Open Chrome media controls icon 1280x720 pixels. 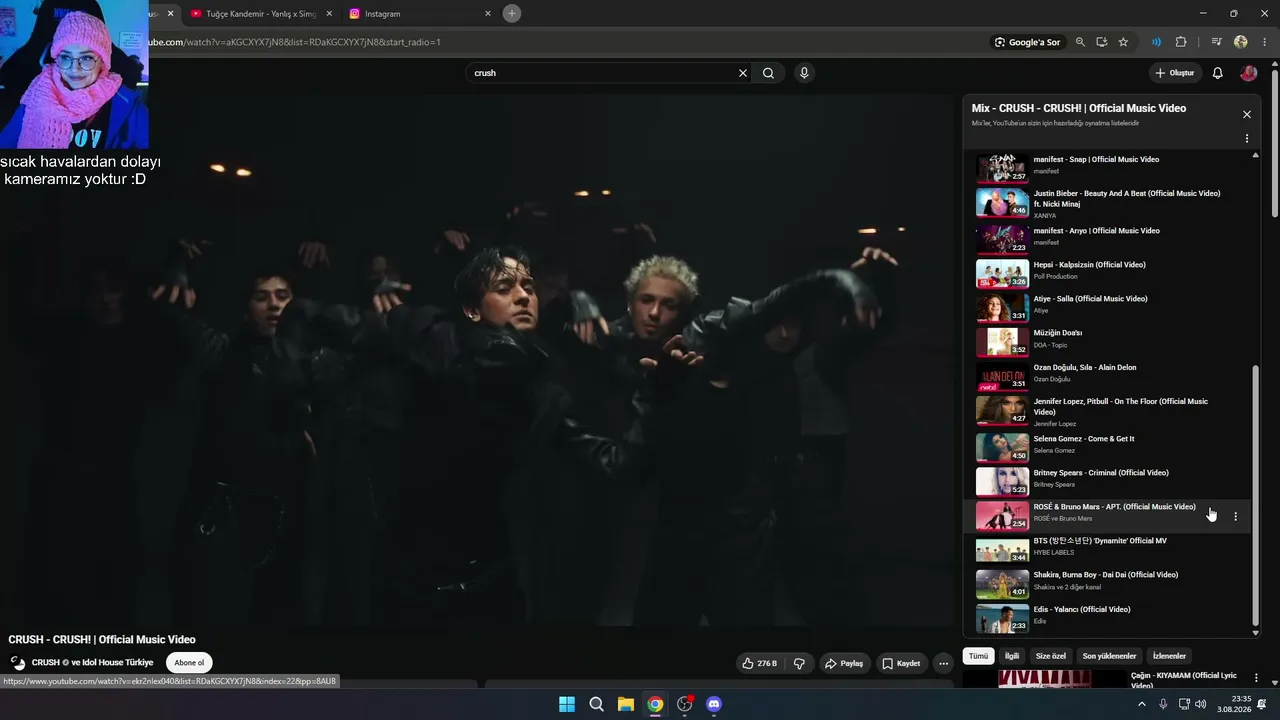pos(1216,42)
